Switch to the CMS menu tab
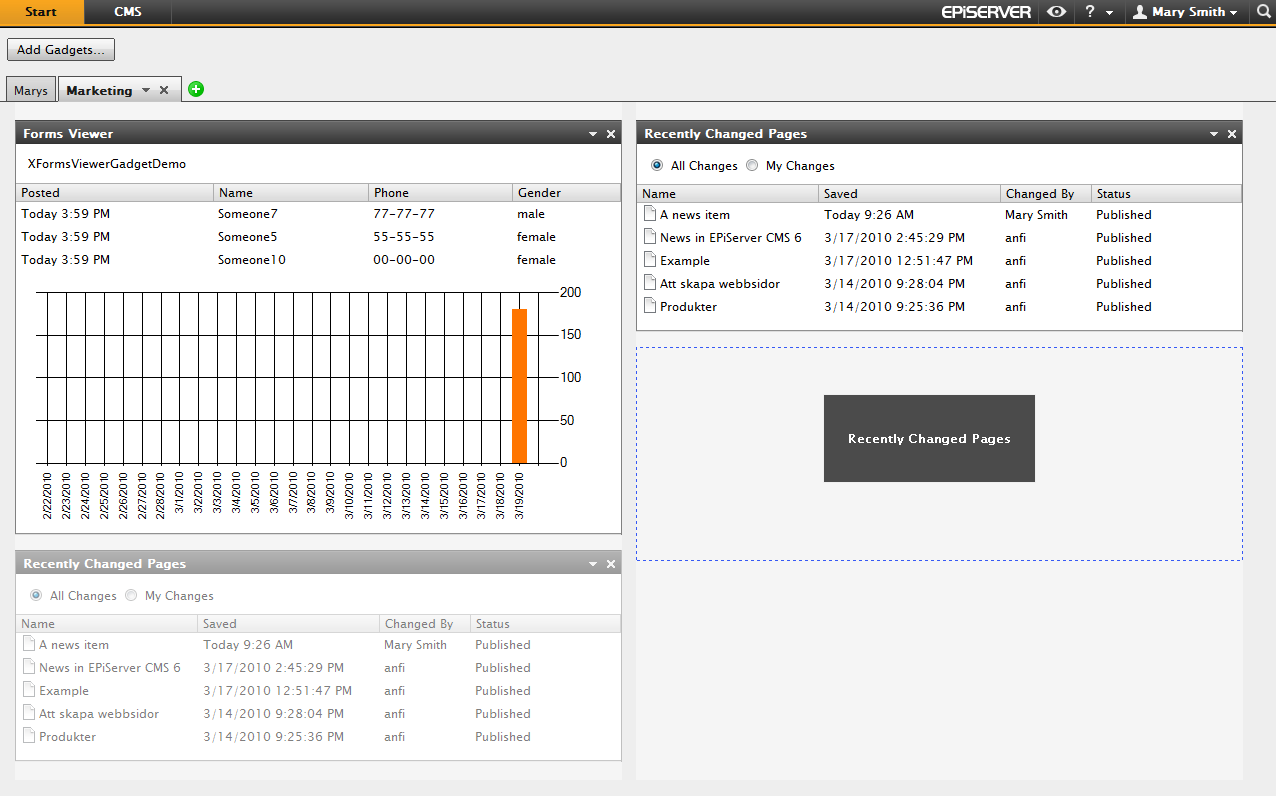 click(x=128, y=12)
